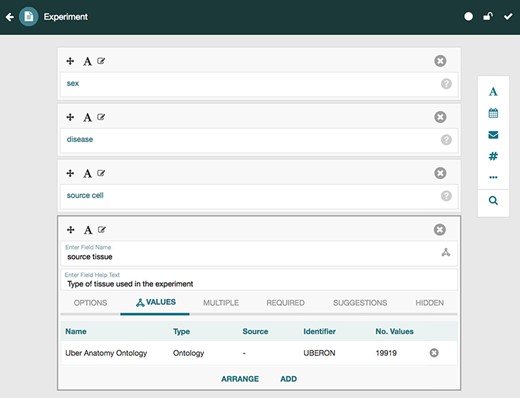Click the 'Identifier' column header
Viewport: 520px width, 398px height.
pyautogui.click(x=319, y=331)
